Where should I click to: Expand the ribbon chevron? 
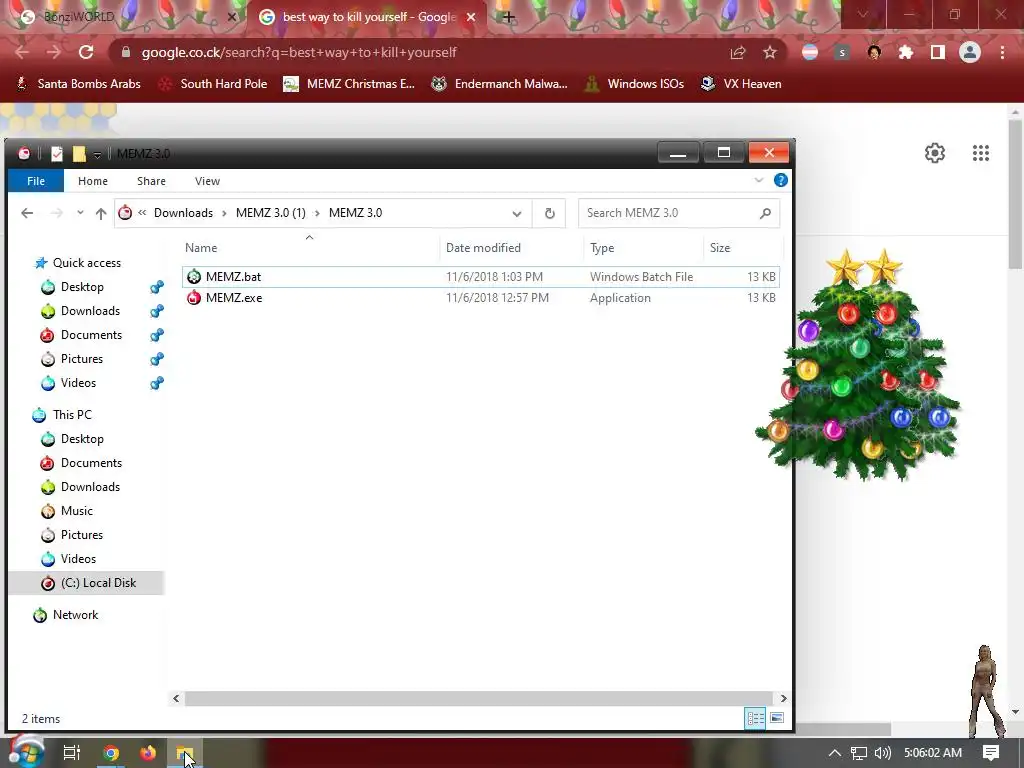click(759, 180)
